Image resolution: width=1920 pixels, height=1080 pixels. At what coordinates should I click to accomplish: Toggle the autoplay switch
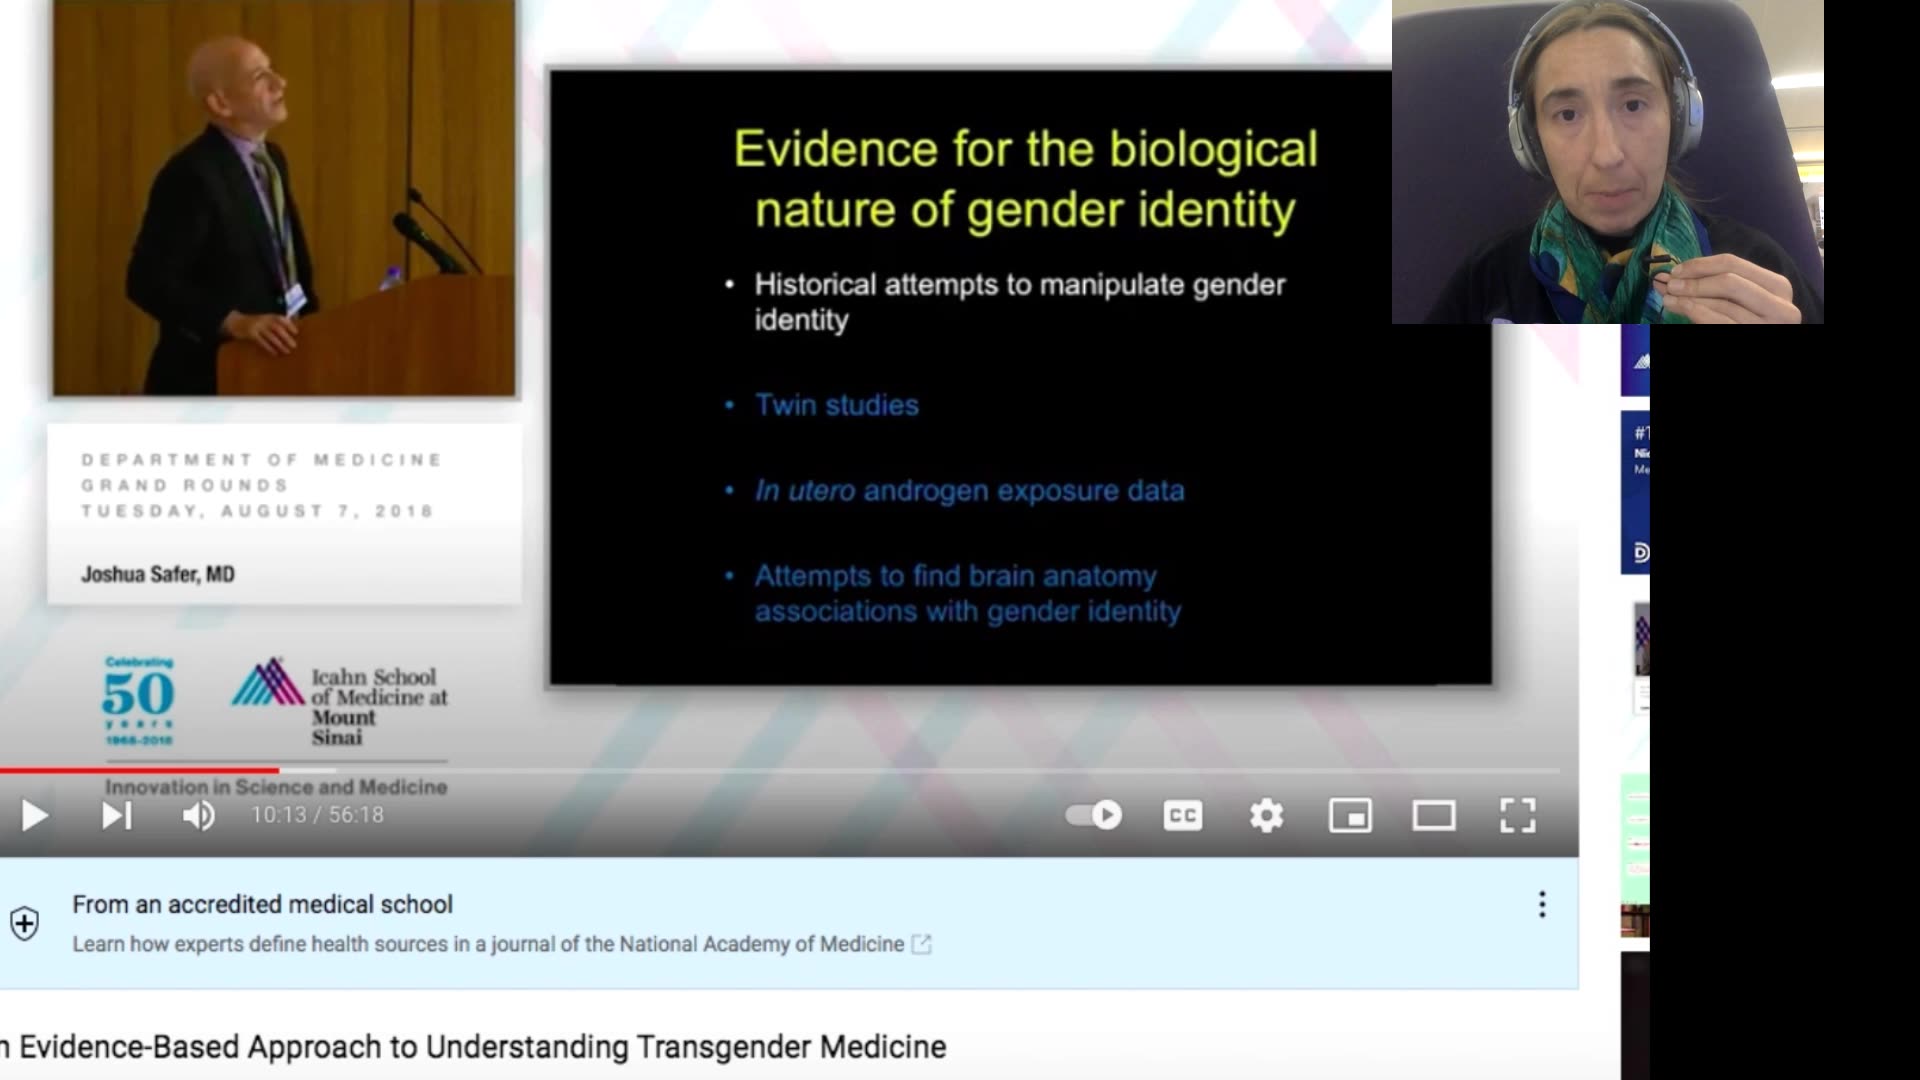tap(1094, 815)
